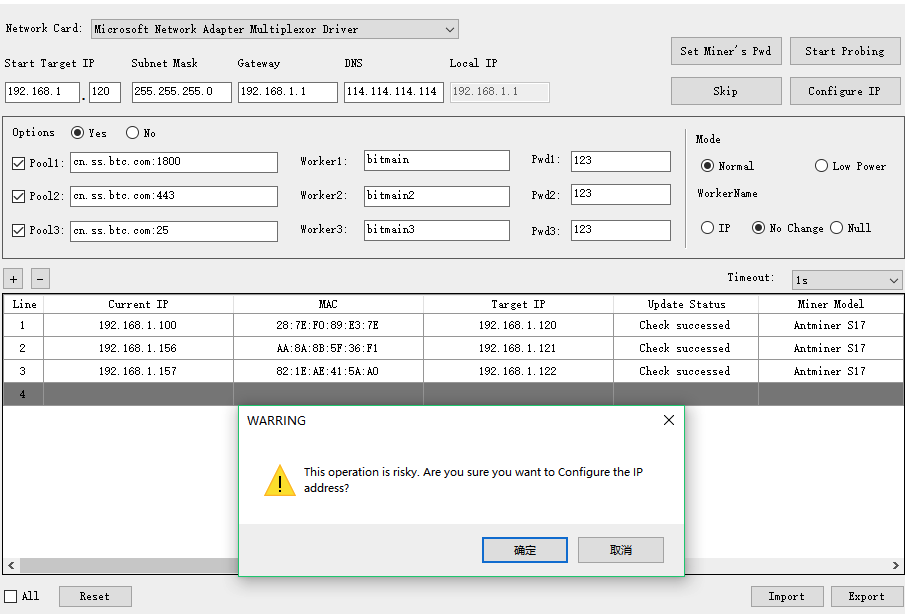Uncheck the Pool3 checkbox
This screenshot has width=905, height=614.
pyautogui.click(x=18, y=230)
